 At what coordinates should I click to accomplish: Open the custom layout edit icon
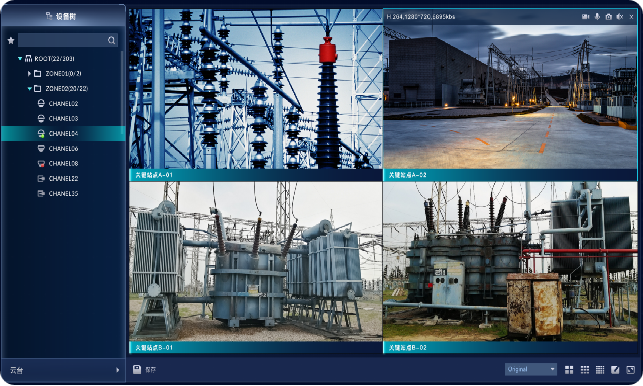point(615,370)
